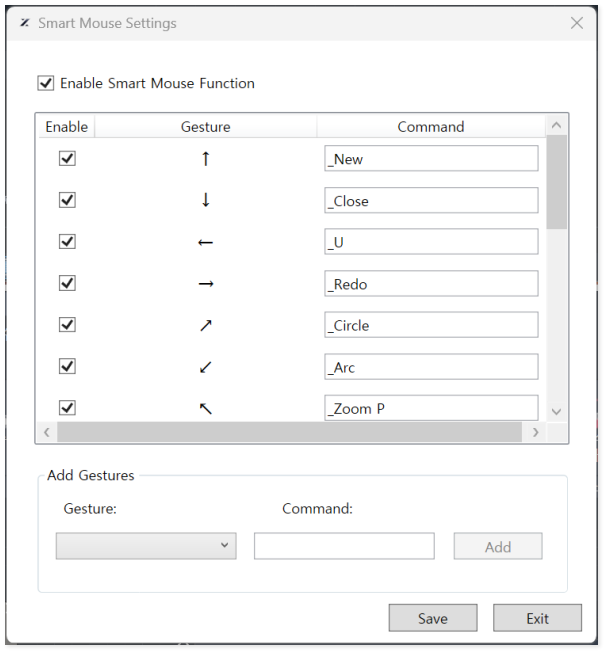Select the up-left diagonal gesture icon
Viewport: 607px width, 654px height.
[206, 408]
